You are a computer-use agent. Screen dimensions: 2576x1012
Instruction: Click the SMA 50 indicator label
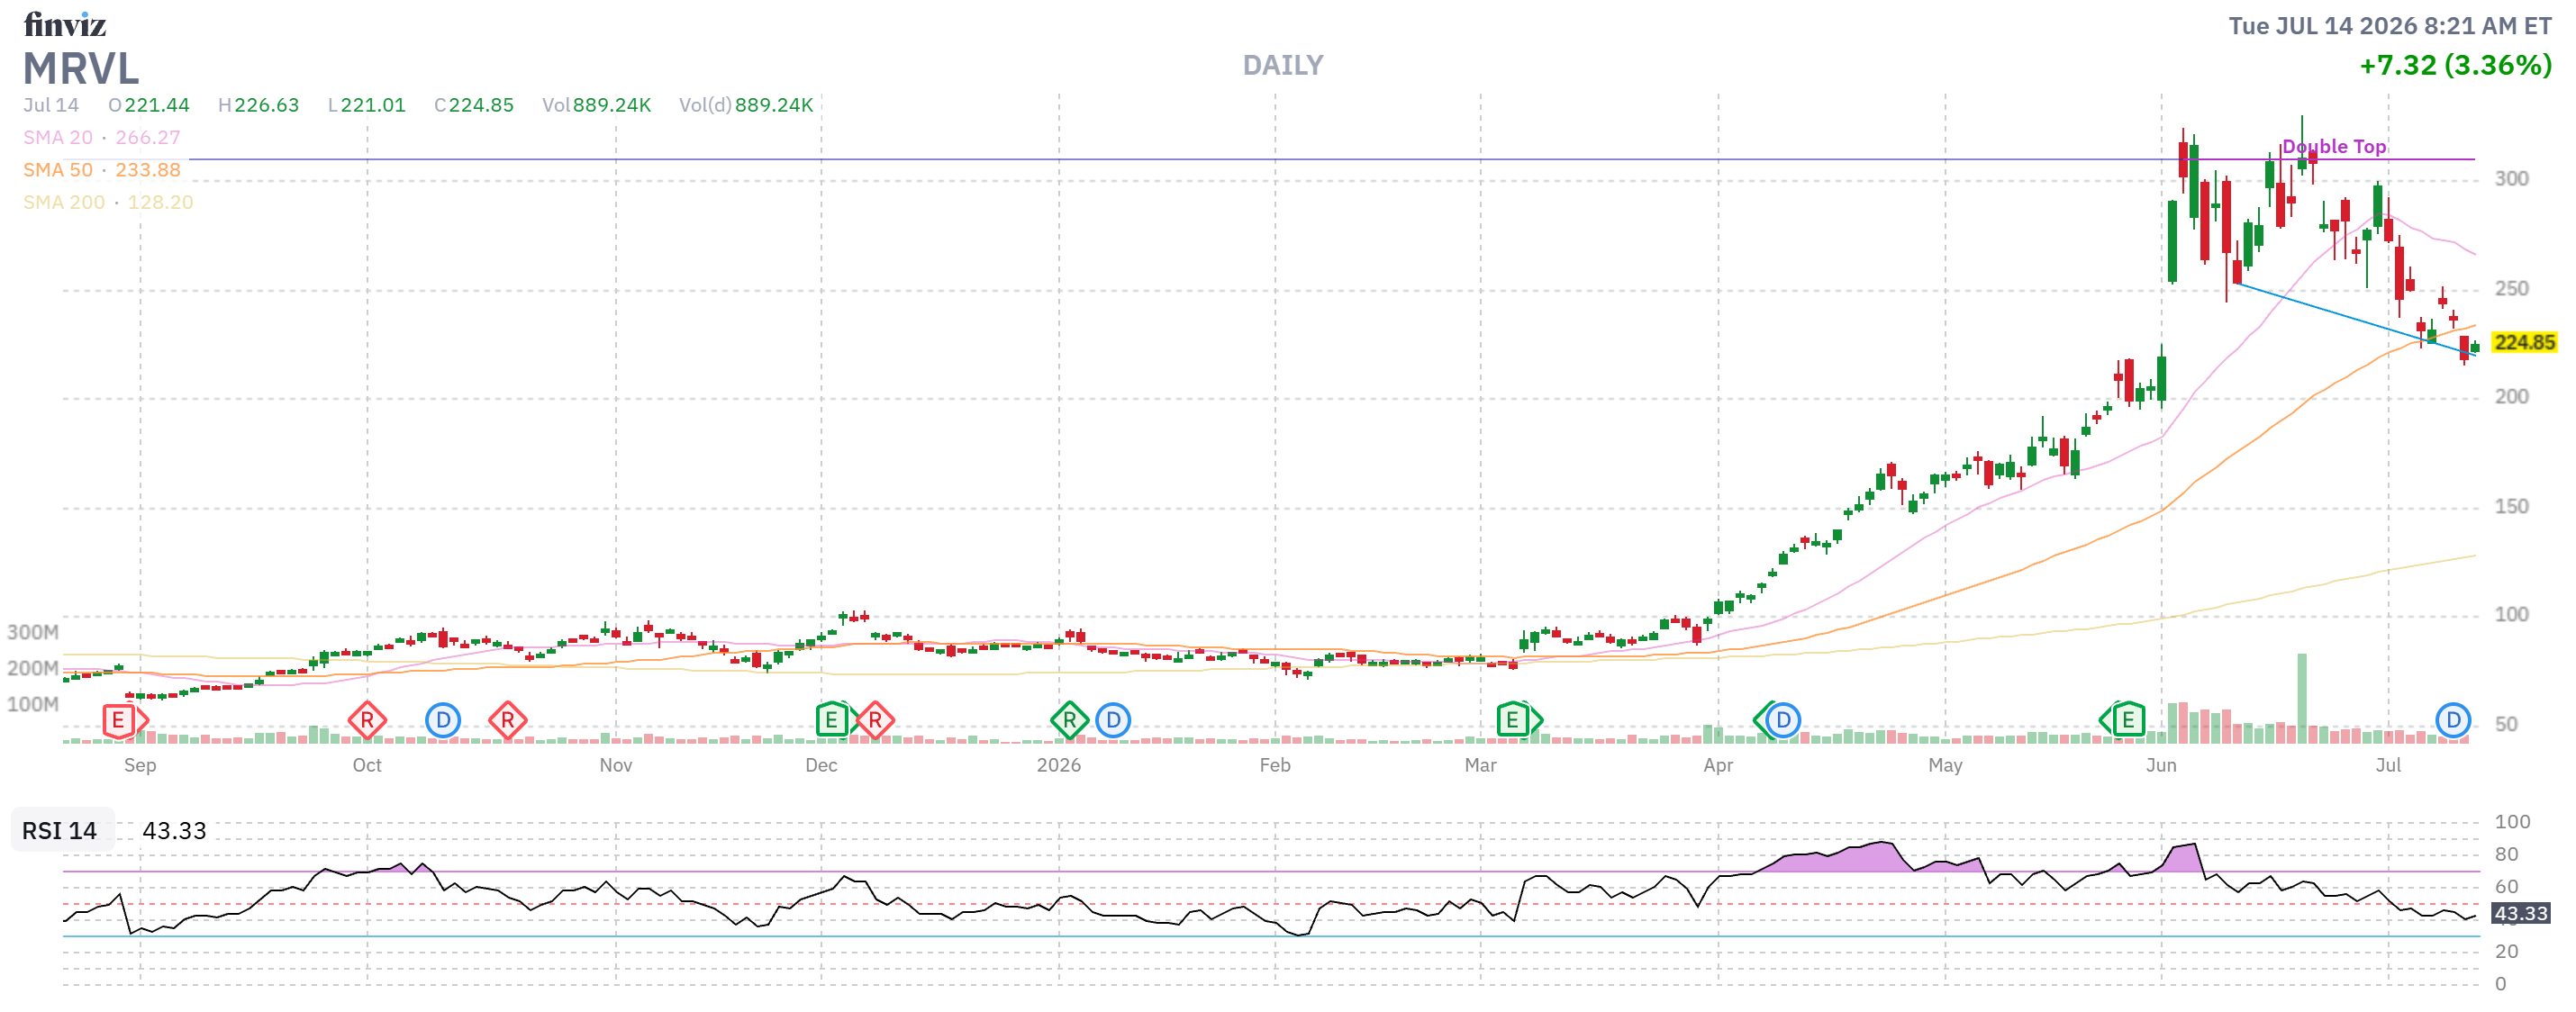point(58,170)
